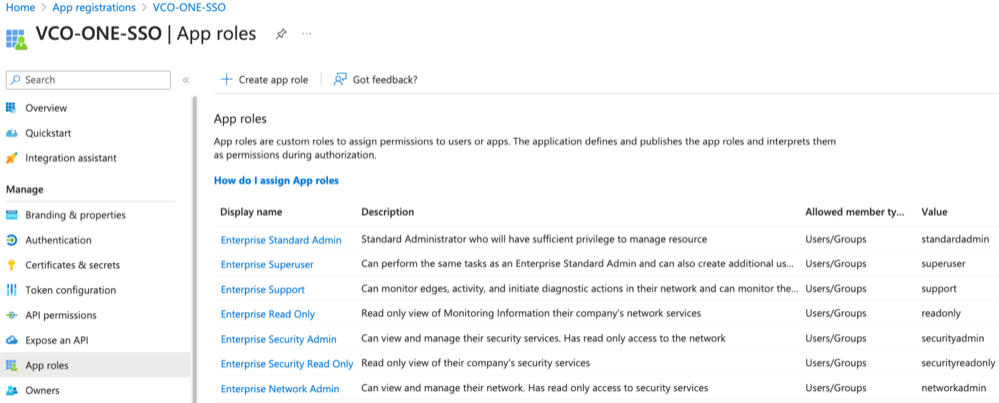The width and height of the screenshot is (999, 403).
Task: Open Quickstart from the sidebar
Action: [47, 133]
